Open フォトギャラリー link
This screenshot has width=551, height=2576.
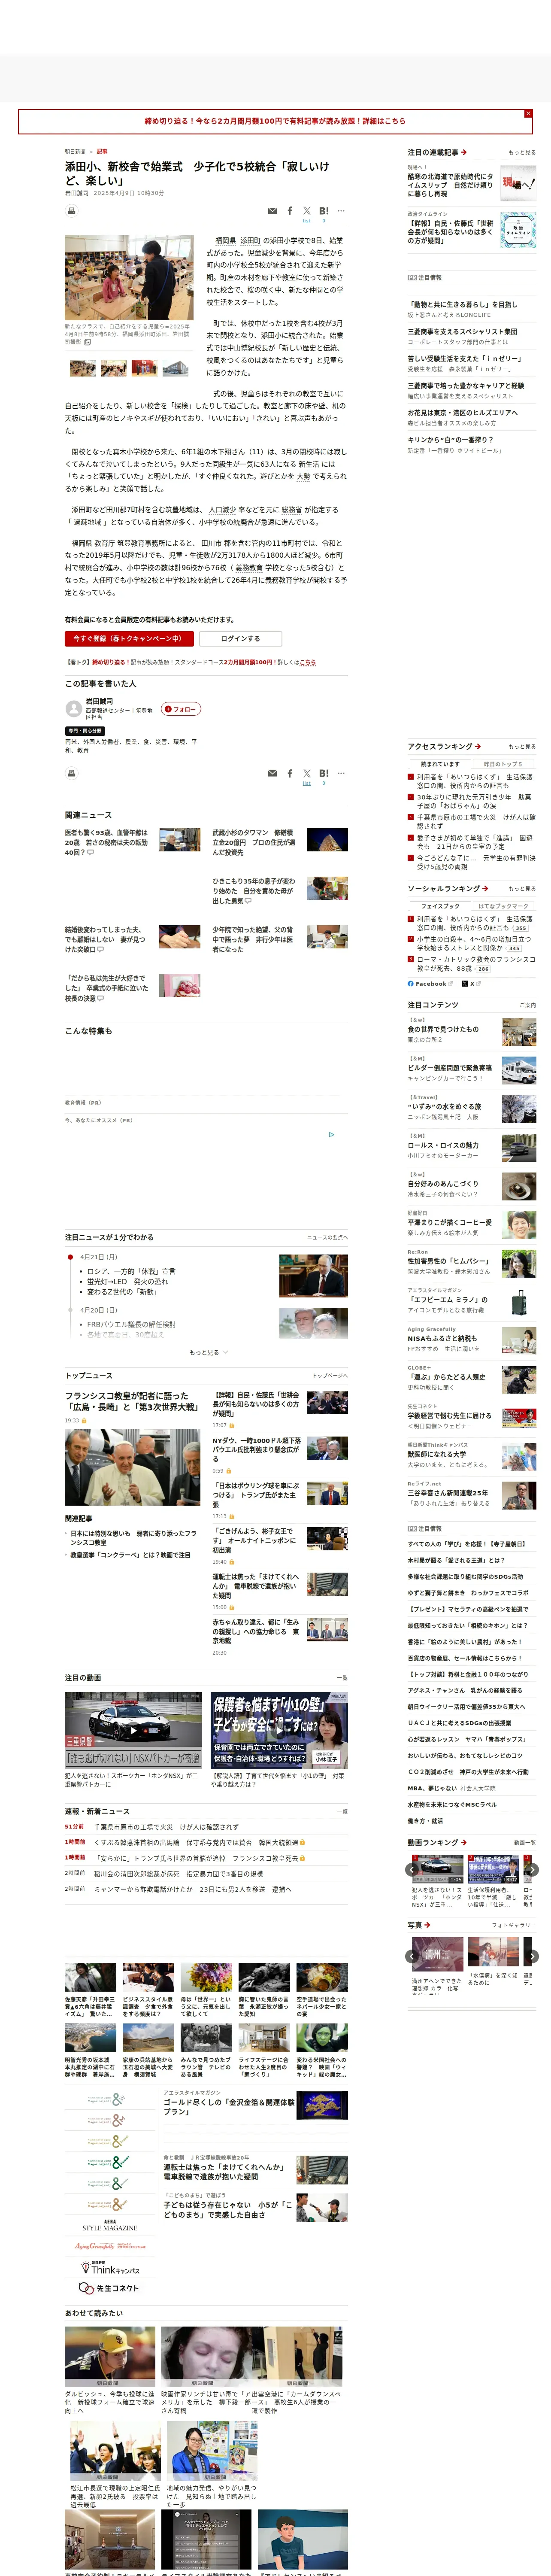click(514, 1925)
